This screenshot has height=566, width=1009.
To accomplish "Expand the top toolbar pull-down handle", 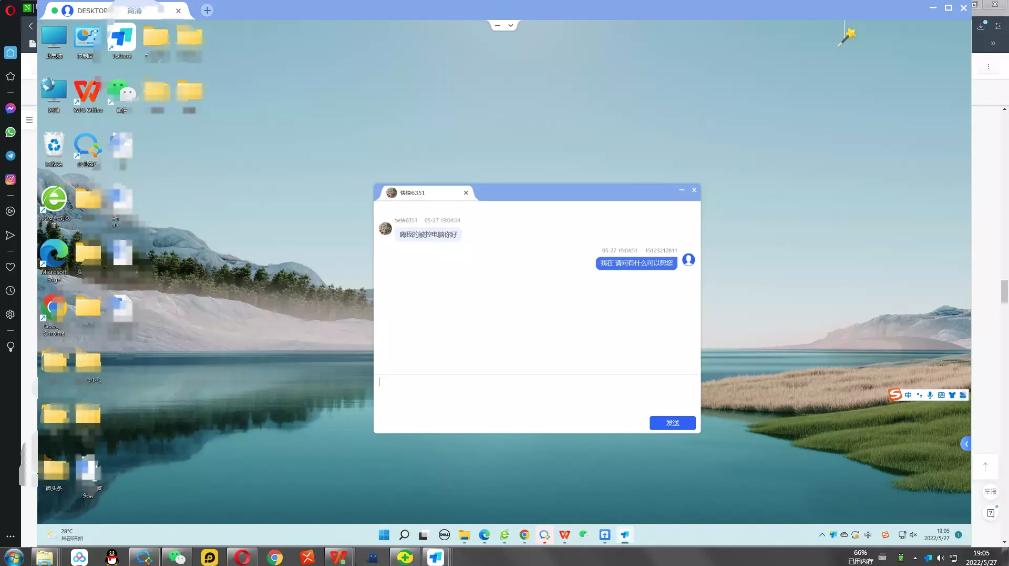I will point(504,25).
